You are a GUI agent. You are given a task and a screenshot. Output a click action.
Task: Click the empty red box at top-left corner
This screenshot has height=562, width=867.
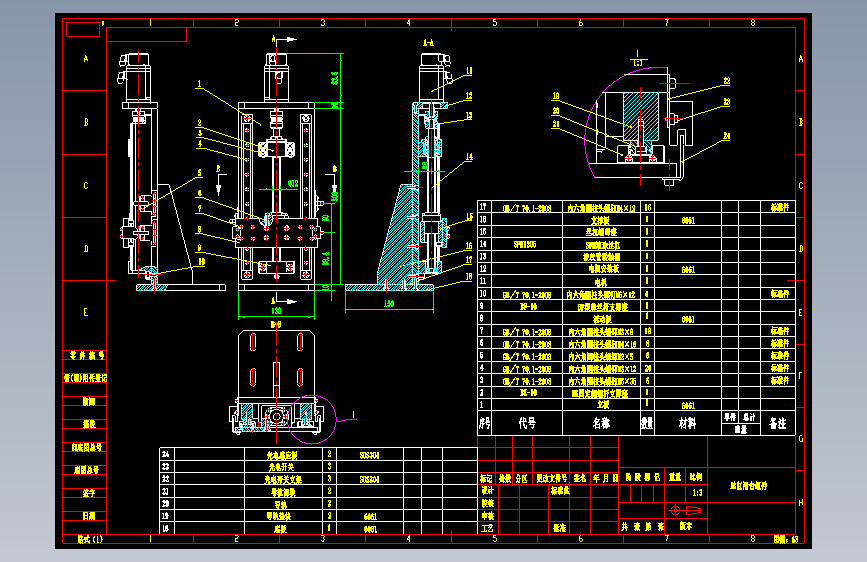click(x=83, y=29)
